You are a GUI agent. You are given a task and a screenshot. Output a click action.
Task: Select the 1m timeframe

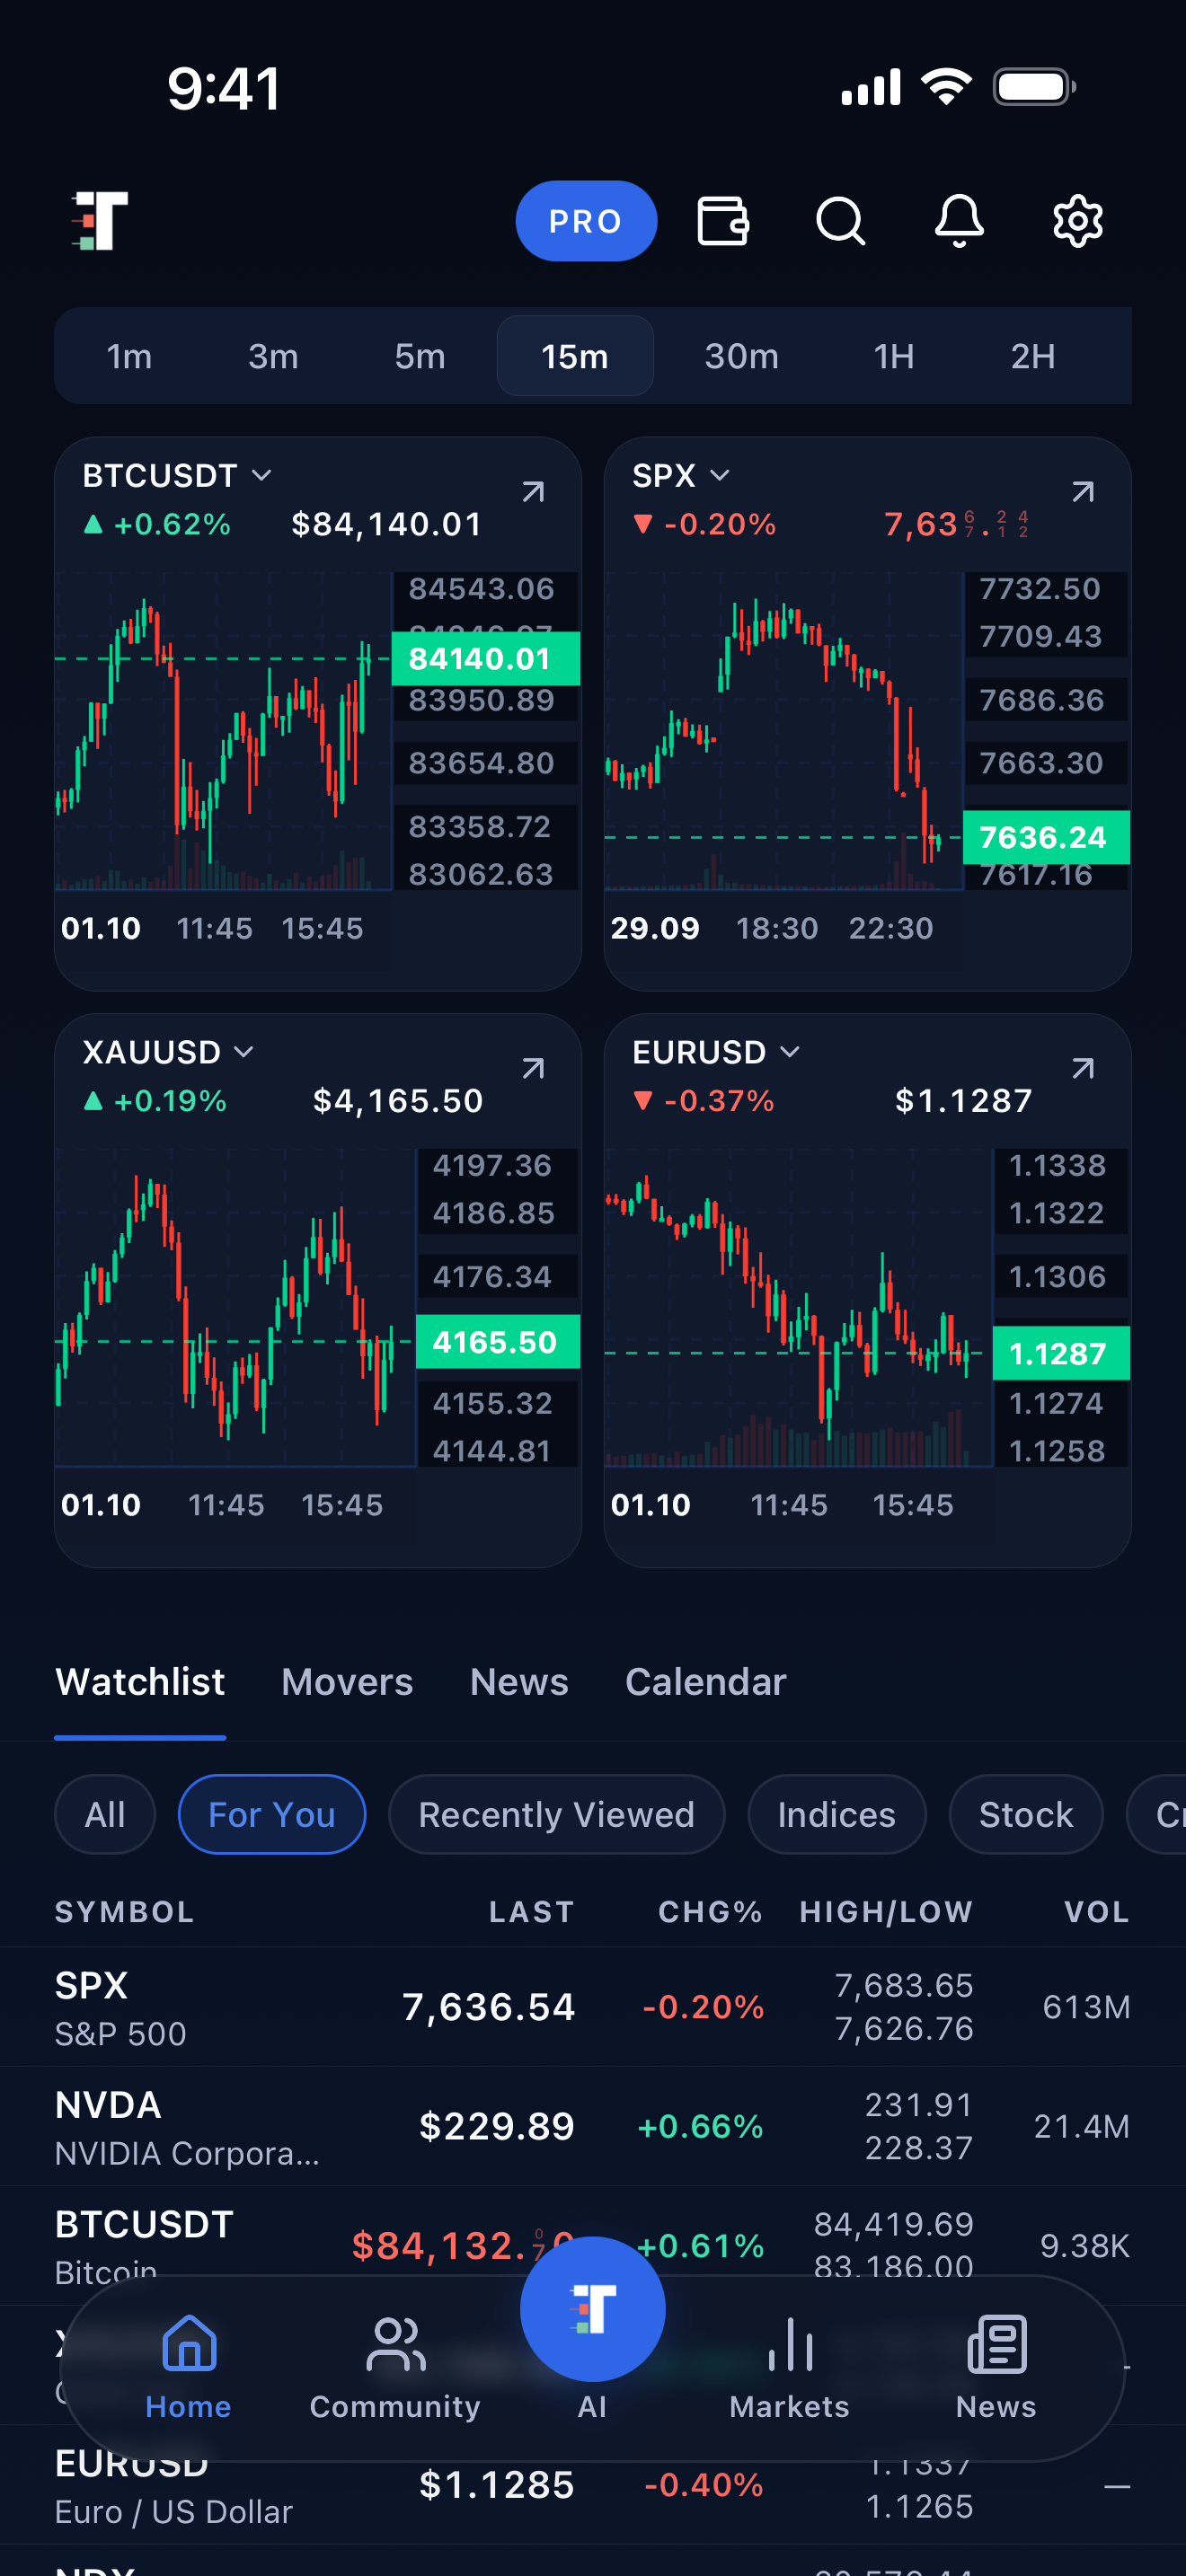coord(129,356)
